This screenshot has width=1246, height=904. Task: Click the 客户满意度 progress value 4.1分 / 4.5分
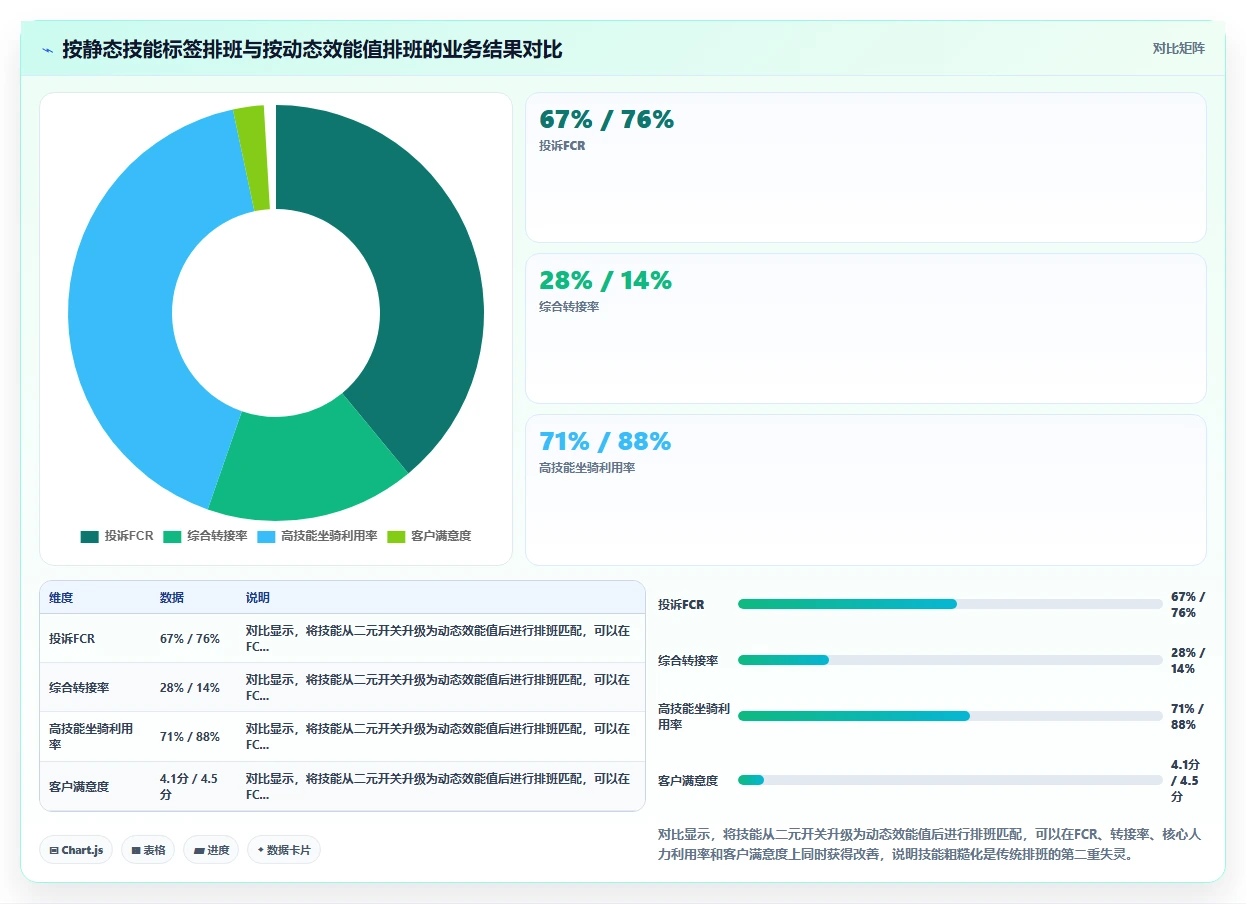click(1186, 780)
